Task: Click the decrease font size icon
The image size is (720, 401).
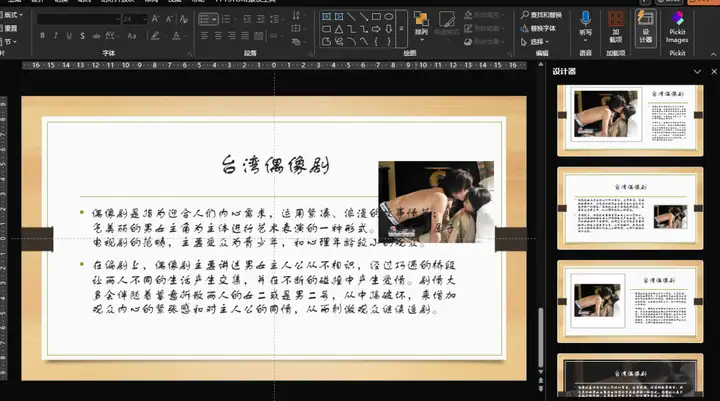Action: 169,19
